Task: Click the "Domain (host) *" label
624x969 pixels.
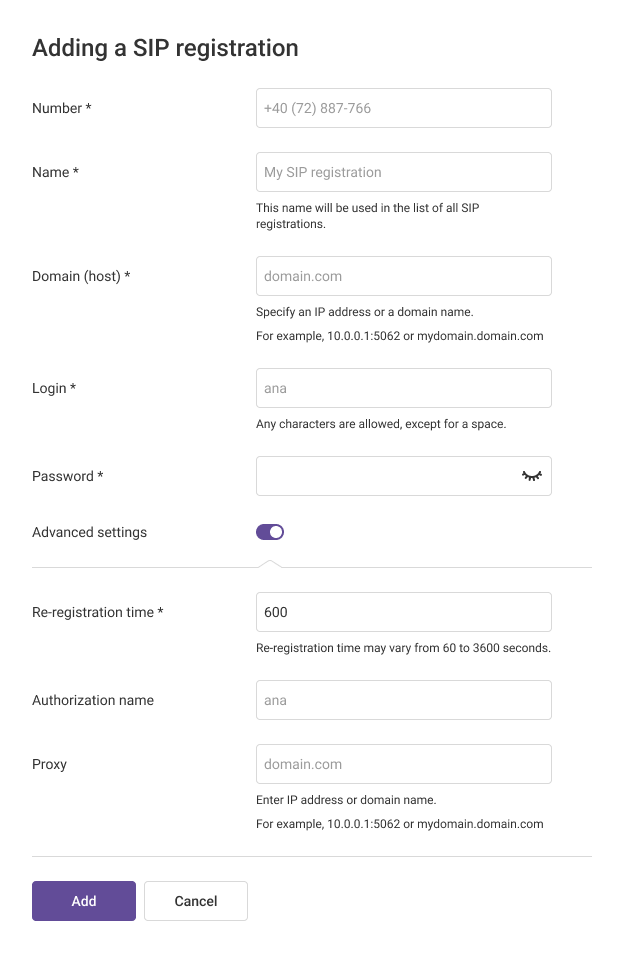Action: pos(81,276)
